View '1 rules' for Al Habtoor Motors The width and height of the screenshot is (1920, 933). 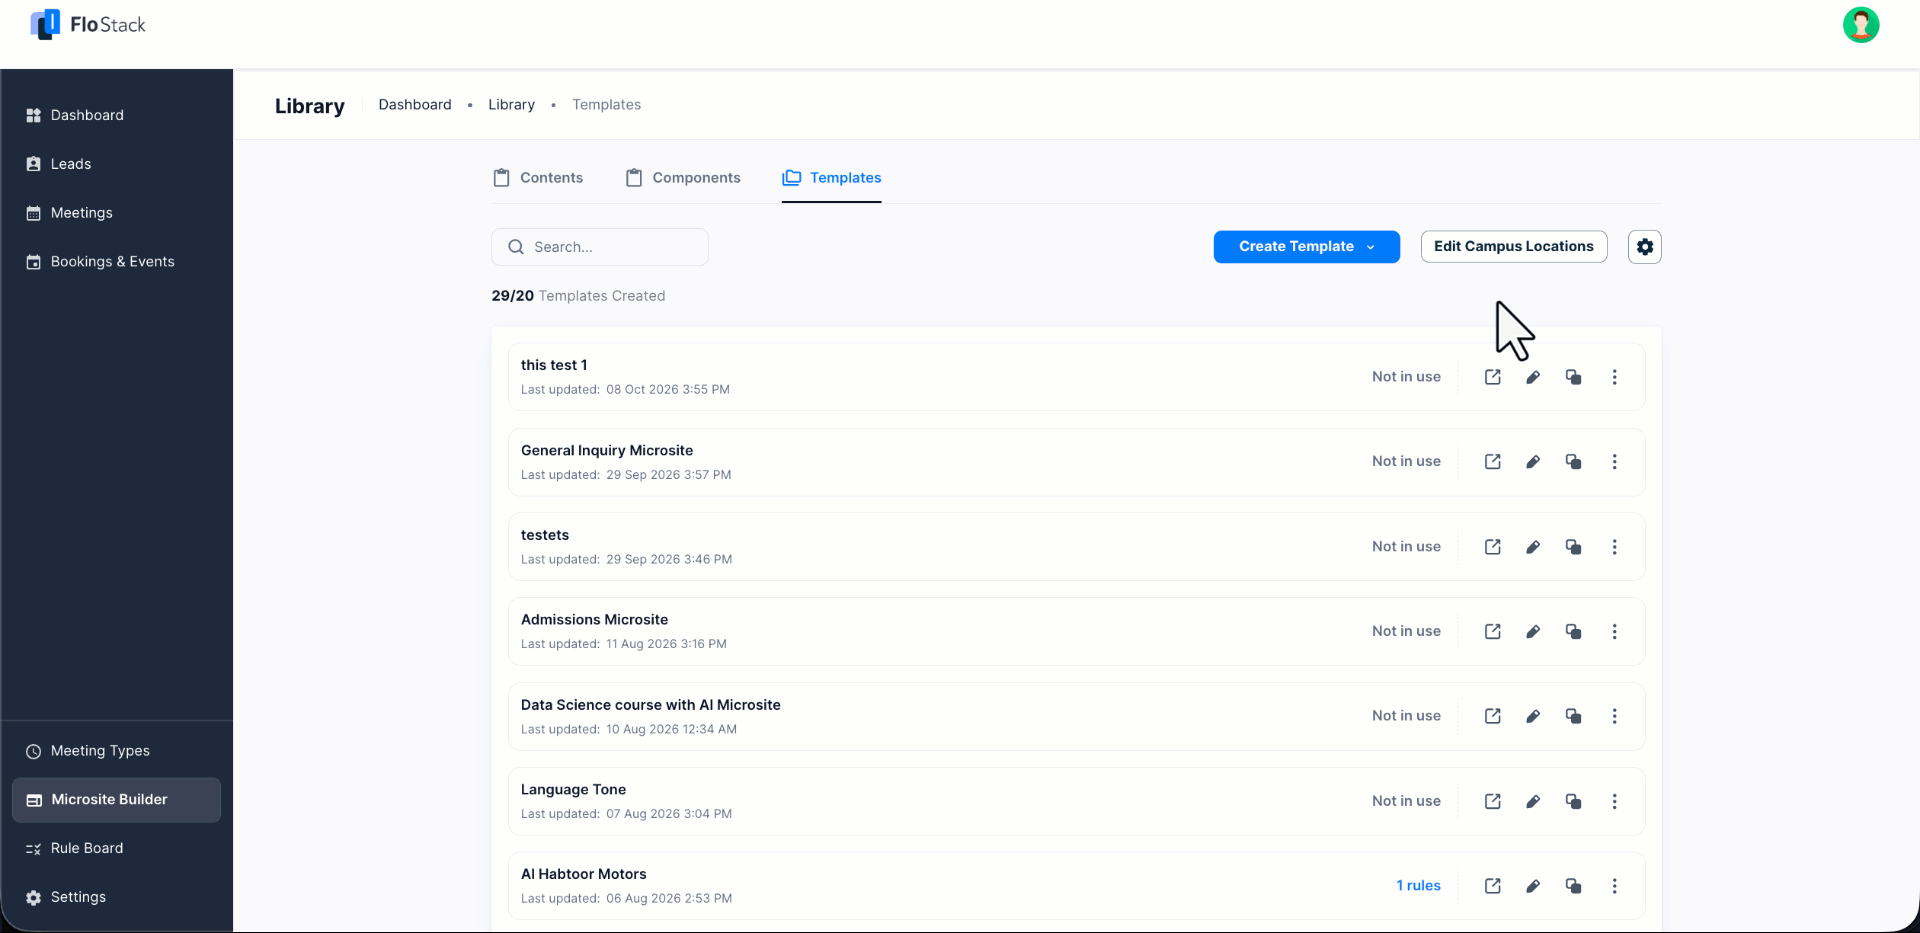tap(1418, 886)
